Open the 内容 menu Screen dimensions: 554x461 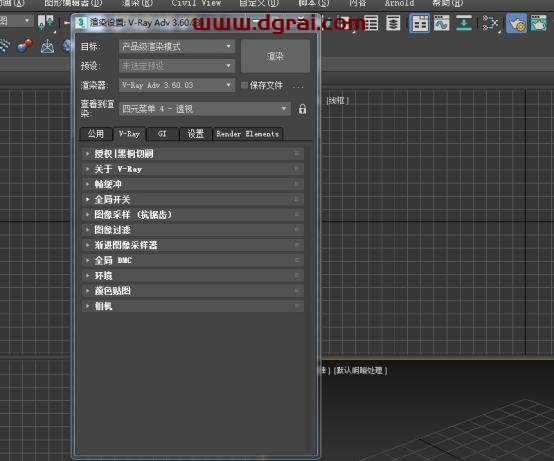[x=358, y=3]
